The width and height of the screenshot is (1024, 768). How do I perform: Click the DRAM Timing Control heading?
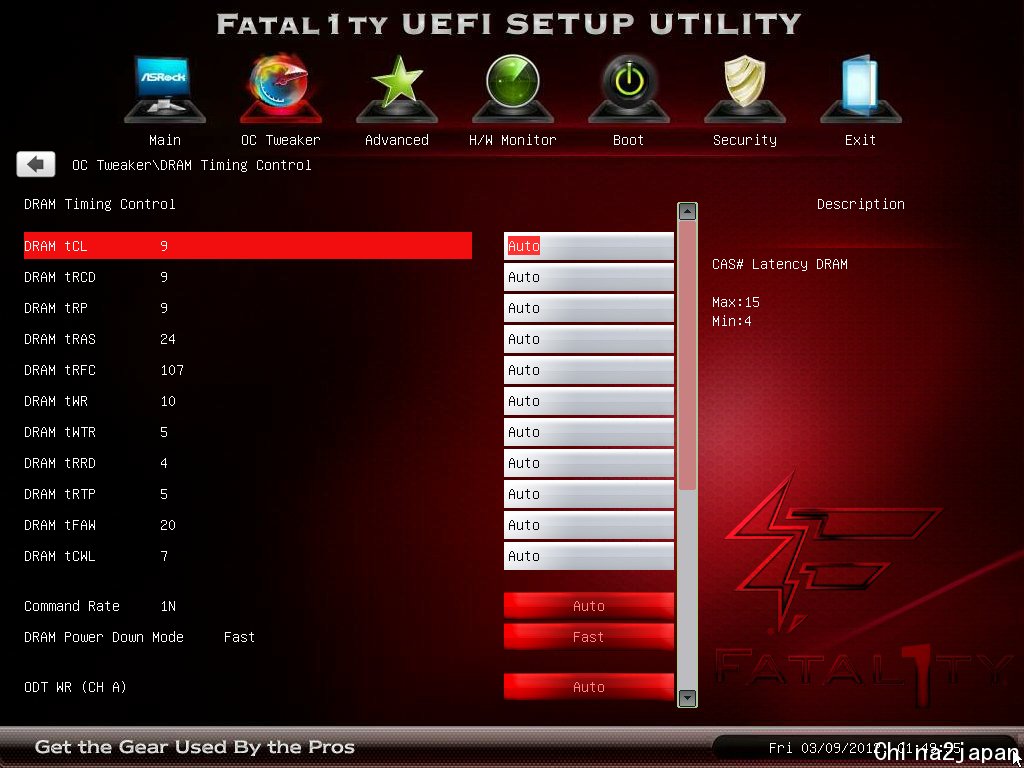pyautogui.click(x=100, y=204)
